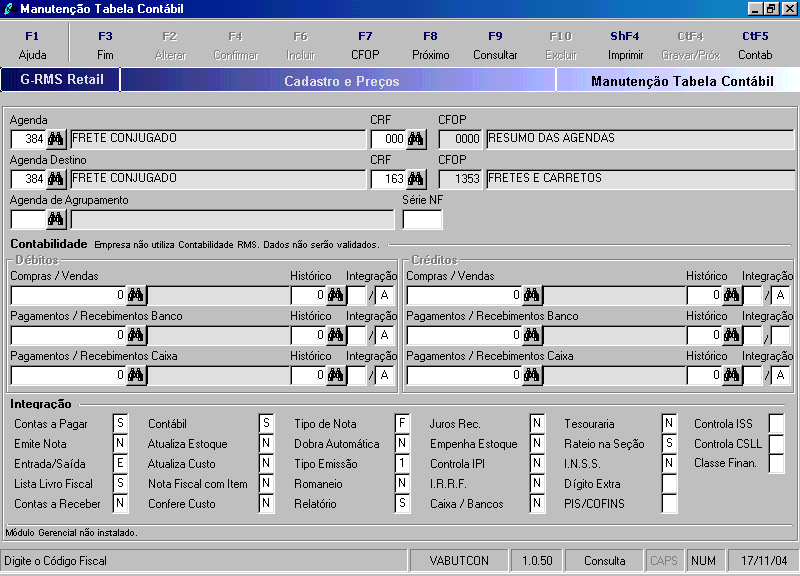
Task: Open the CRF 000 lookup binoculars
Action: coord(415,139)
